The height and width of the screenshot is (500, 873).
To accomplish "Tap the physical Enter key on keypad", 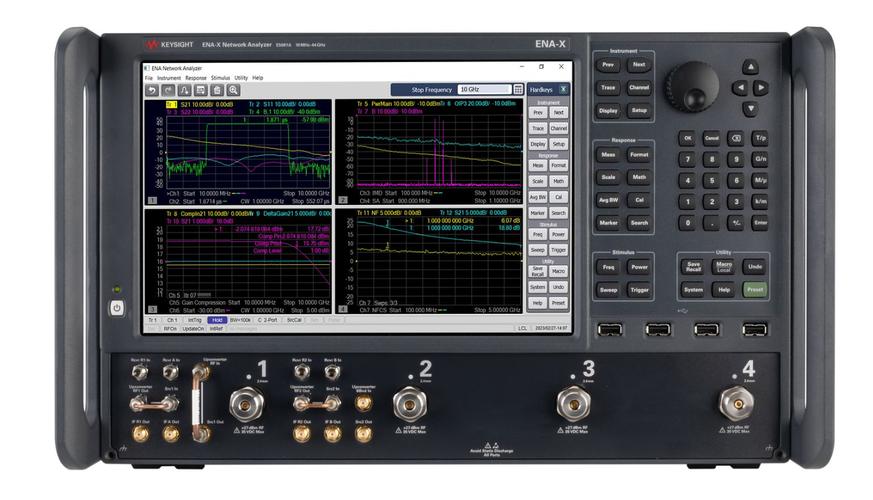I will click(761, 223).
